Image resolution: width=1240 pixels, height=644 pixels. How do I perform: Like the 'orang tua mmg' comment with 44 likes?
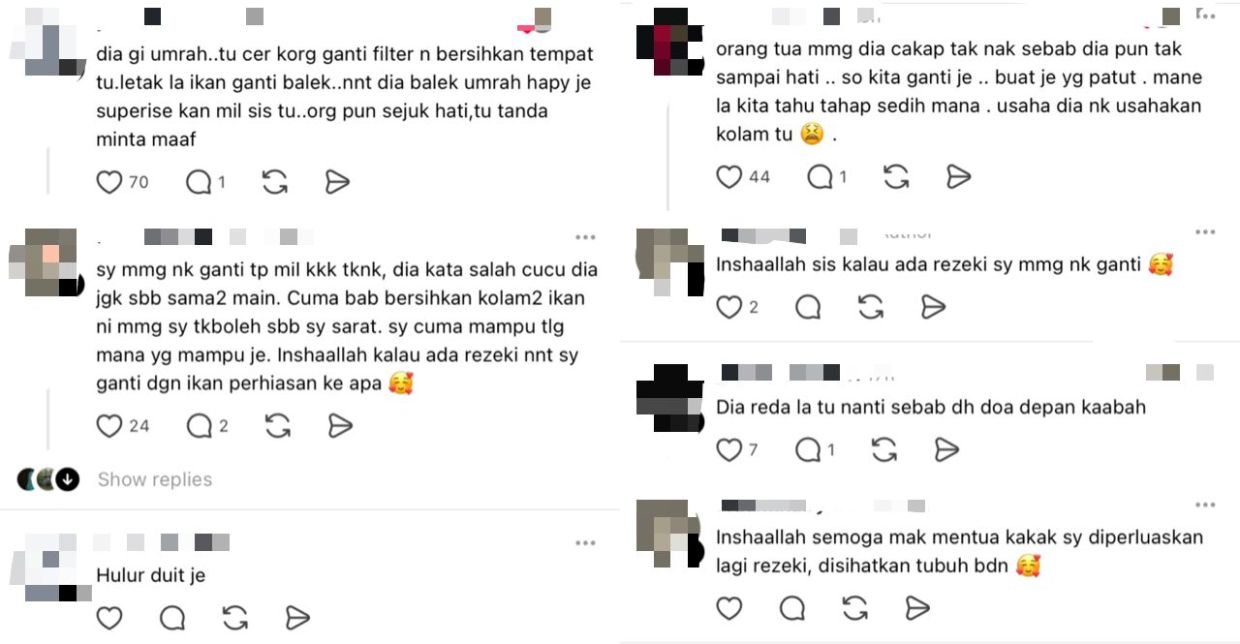(x=730, y=177)
